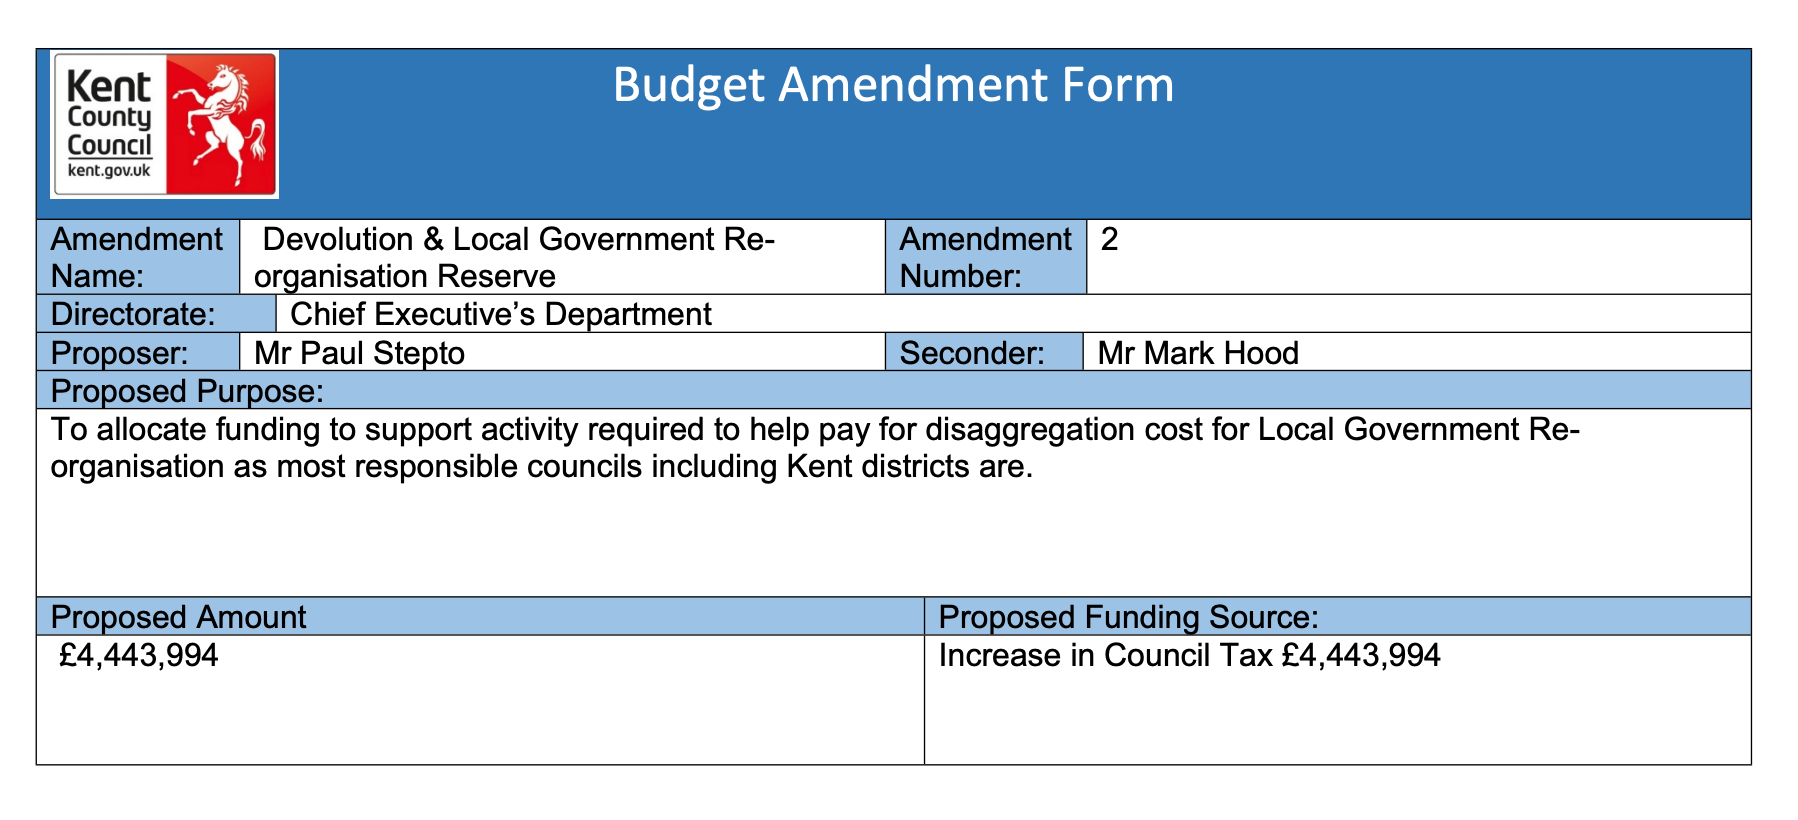Click the Proposed Amount header
1798x820 pixels.
point(178,617)
